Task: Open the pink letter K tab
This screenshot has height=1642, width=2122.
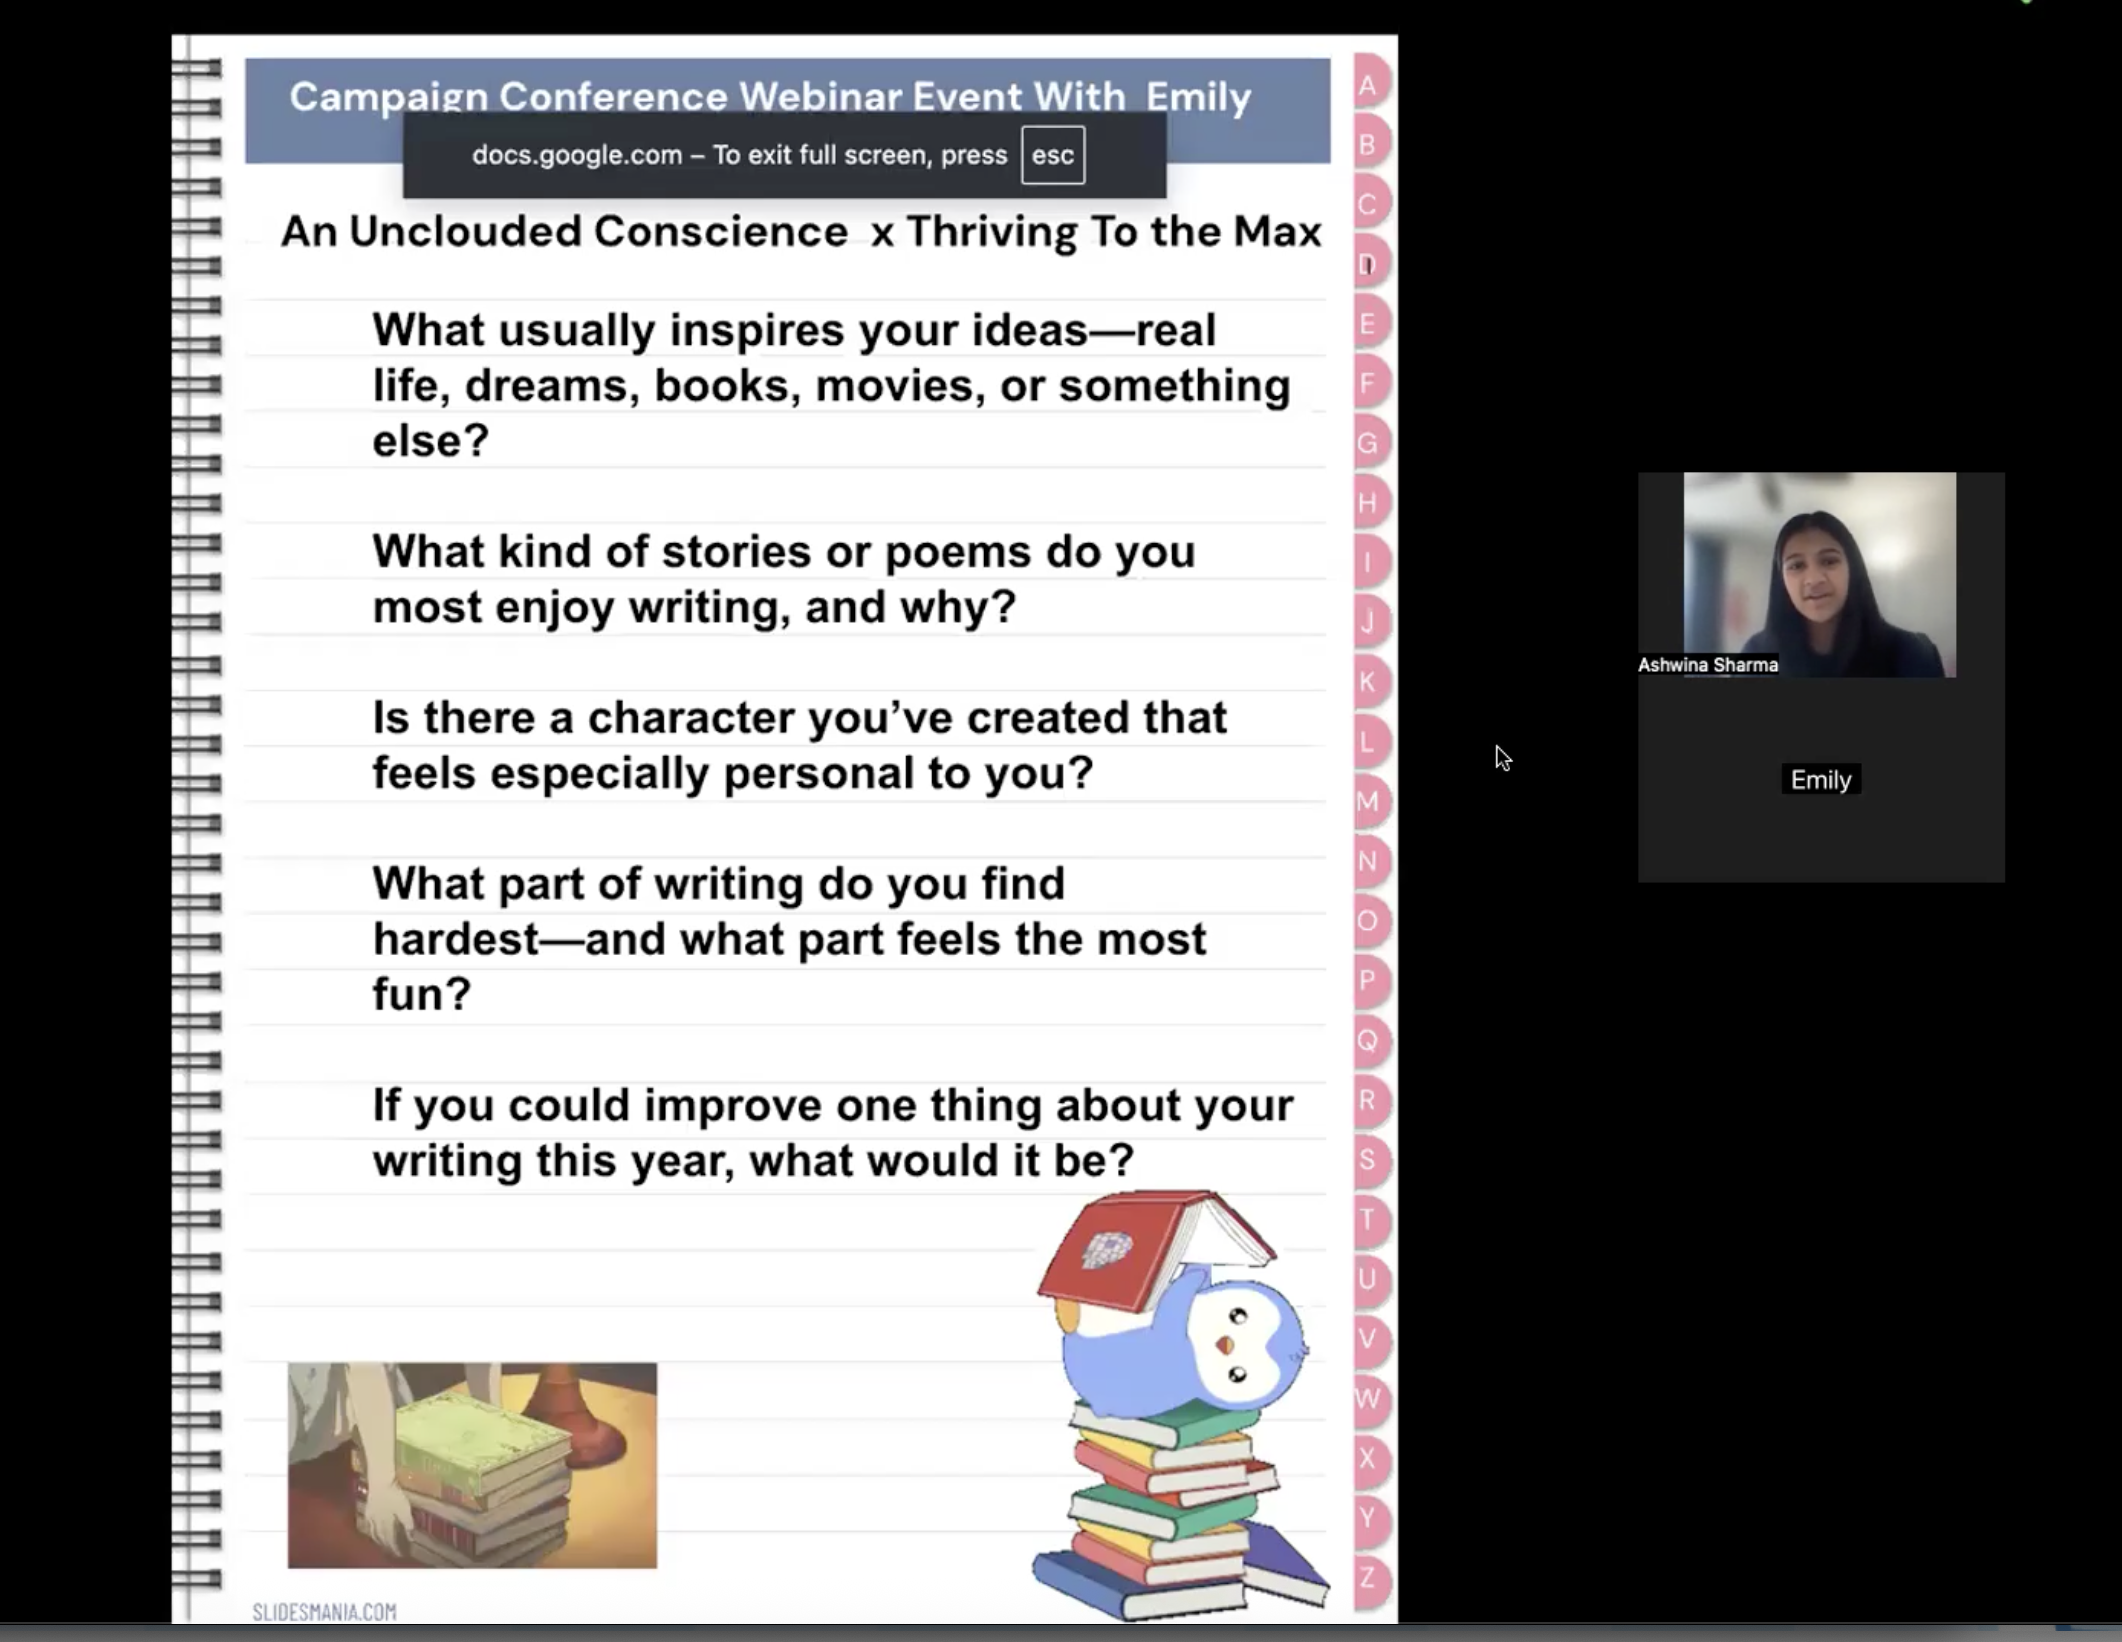Action: 1368,682
